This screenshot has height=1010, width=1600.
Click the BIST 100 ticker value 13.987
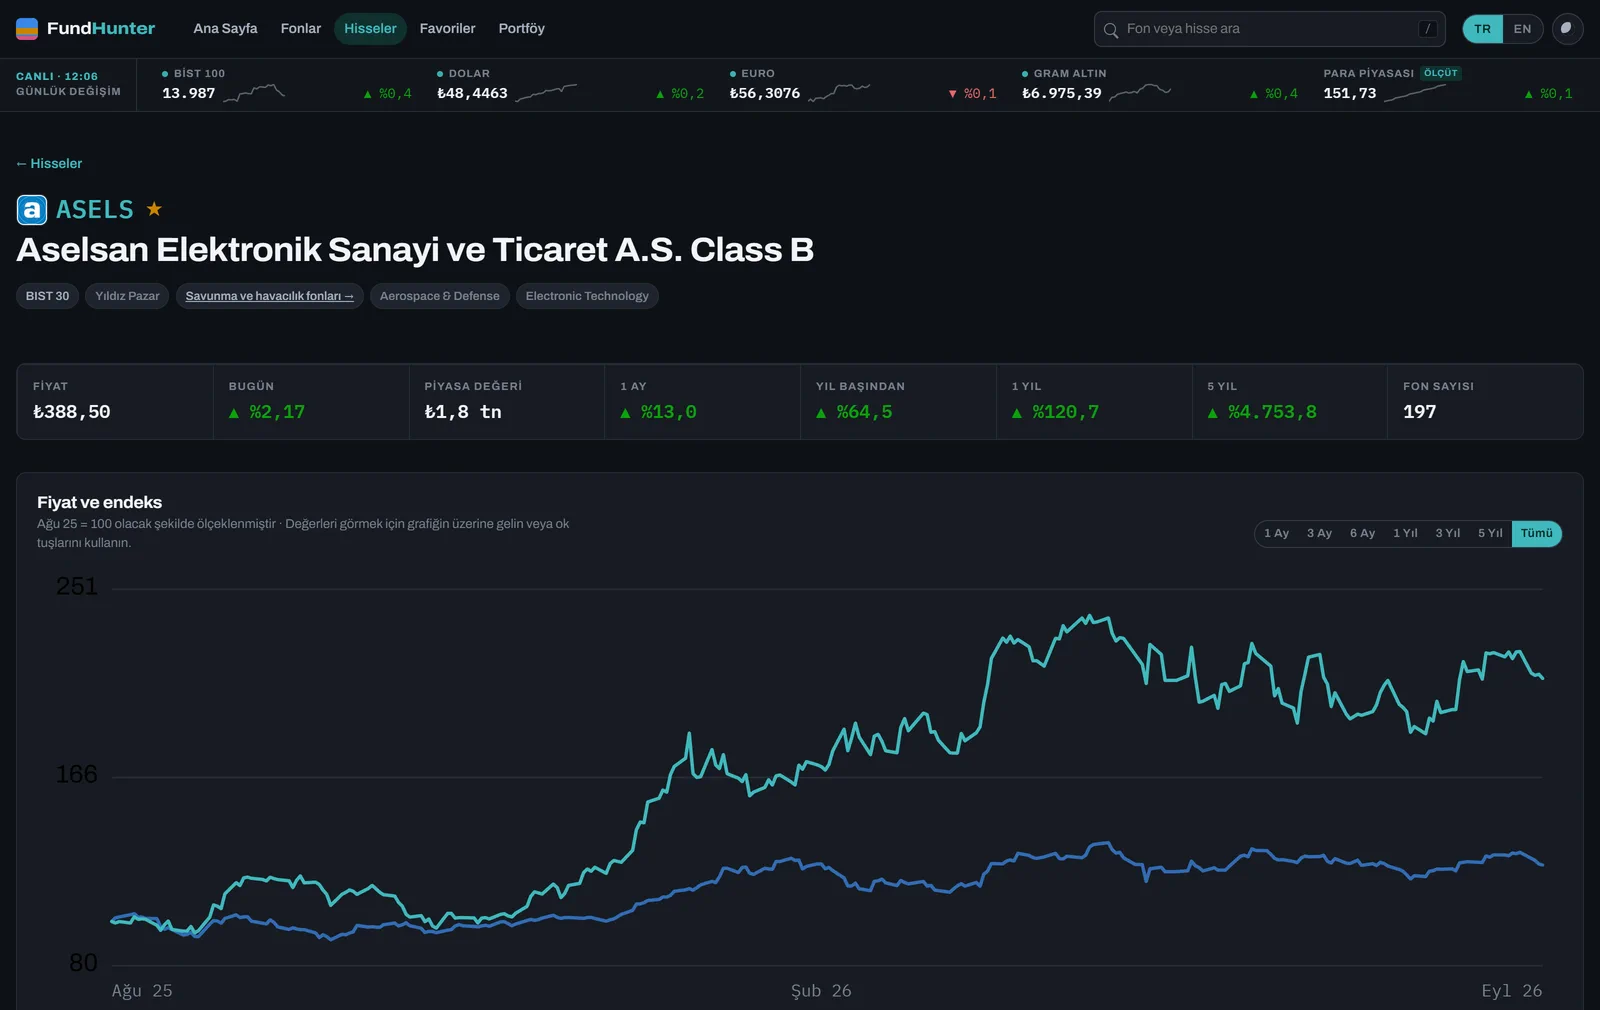189,93
